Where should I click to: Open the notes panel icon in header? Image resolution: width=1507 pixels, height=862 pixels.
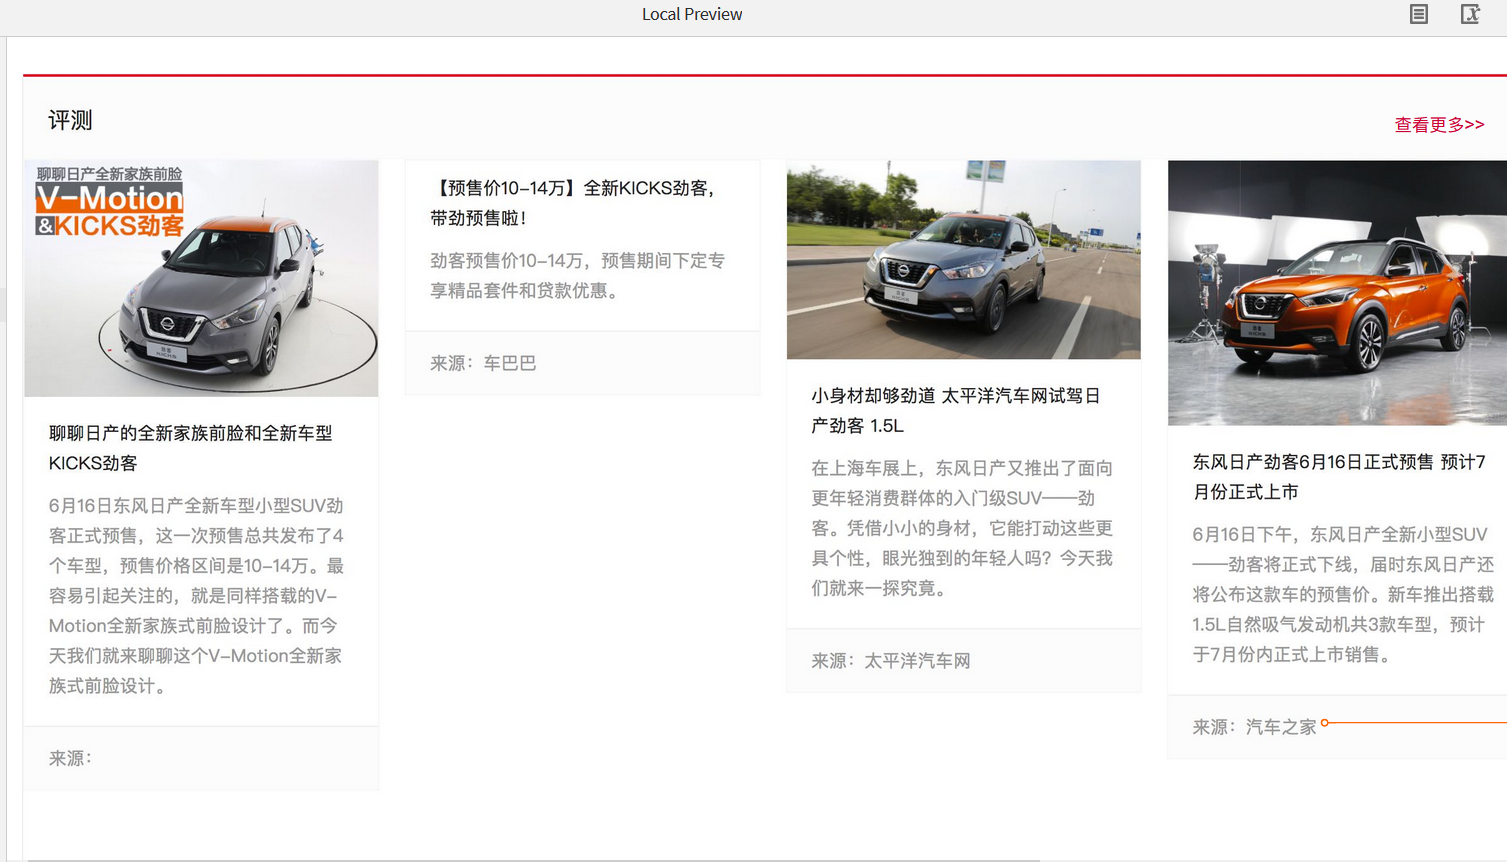1418,14
